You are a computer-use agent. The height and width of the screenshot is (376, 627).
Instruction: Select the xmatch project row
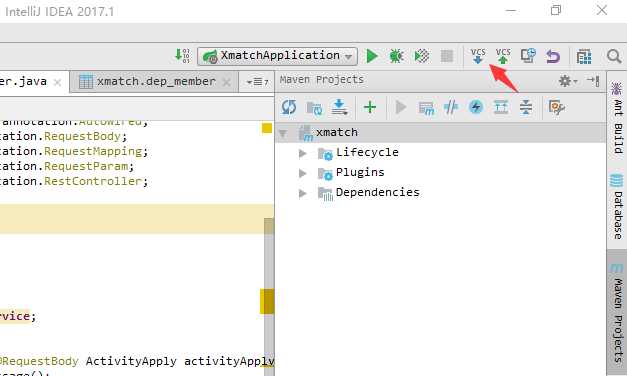tap(440, 132)
